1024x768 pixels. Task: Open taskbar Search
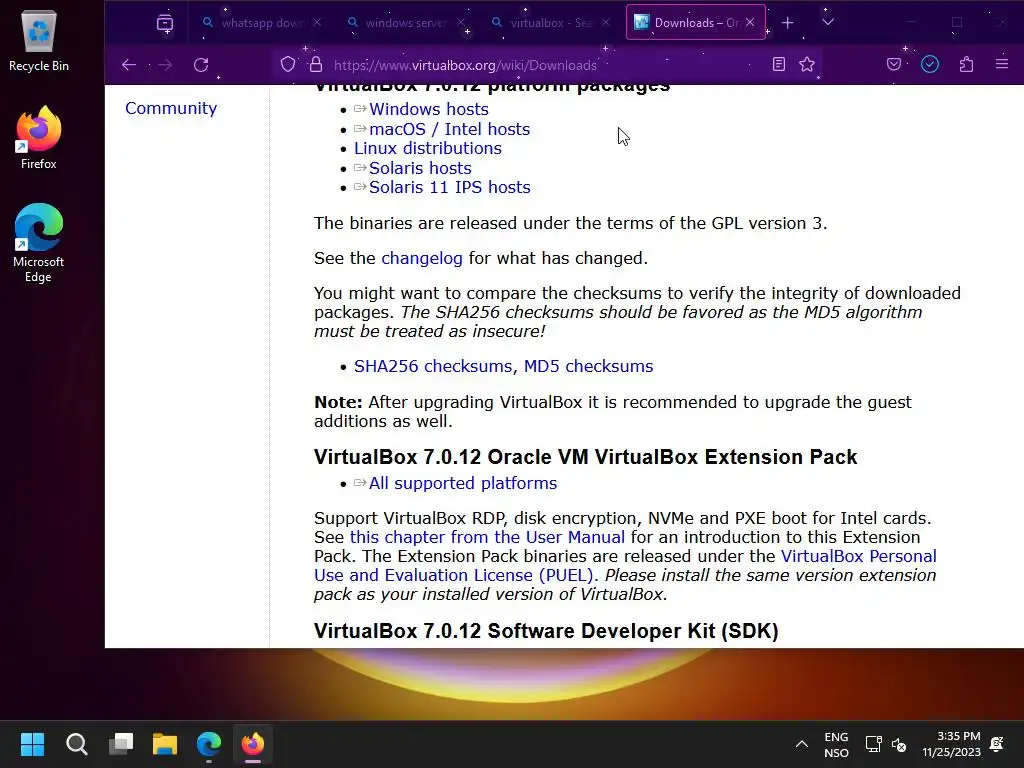coord(77,744)
